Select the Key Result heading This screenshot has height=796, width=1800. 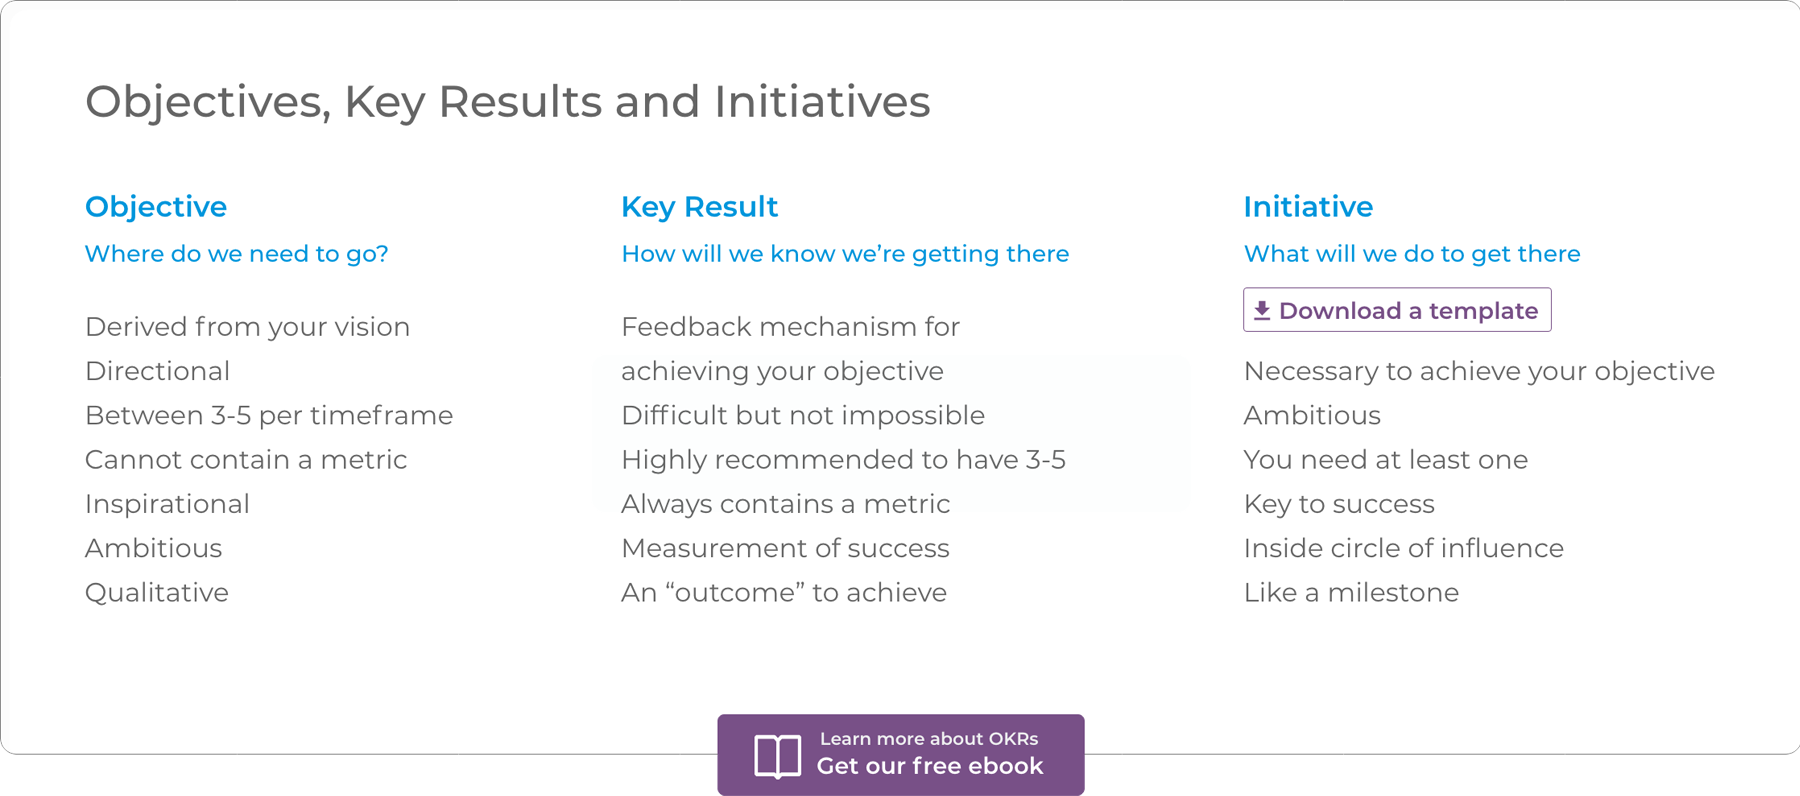[699, 207]
